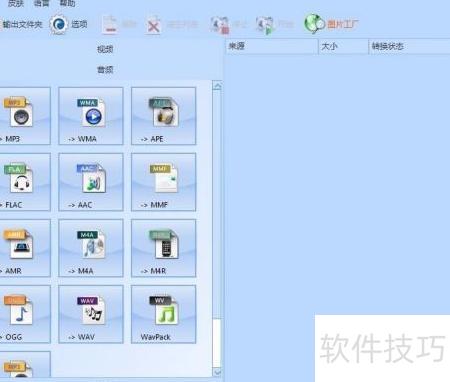Pick the MMF conversion format tile
Screen dimensions: 450x382
tap(163, 182)
